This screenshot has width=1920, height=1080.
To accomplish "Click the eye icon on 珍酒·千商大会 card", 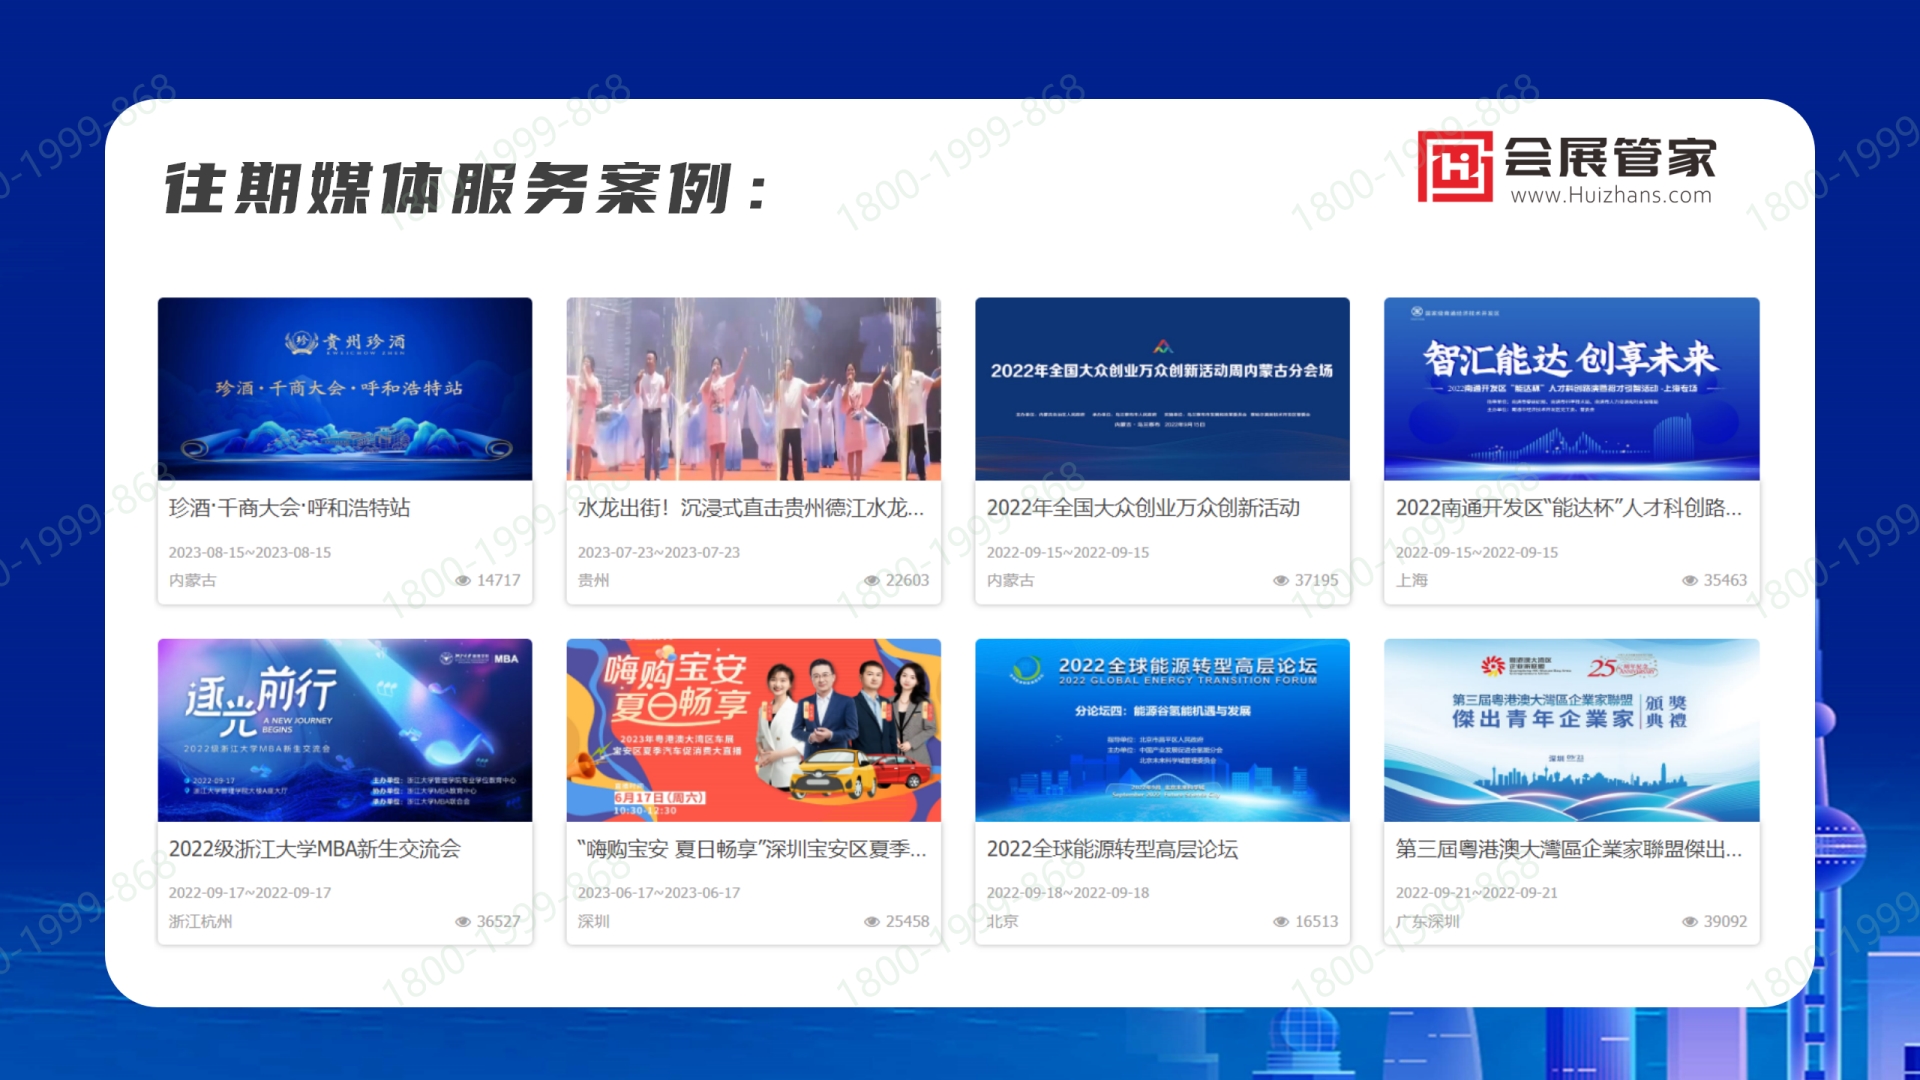I will [x=463, y=580].
